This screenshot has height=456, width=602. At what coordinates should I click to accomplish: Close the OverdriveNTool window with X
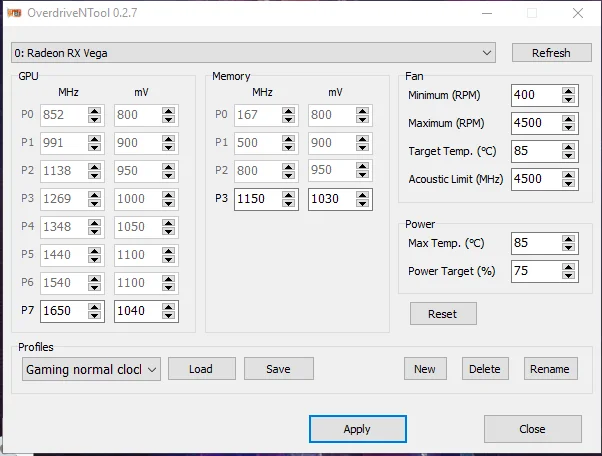pyautogui.click(x=578, y=13)
